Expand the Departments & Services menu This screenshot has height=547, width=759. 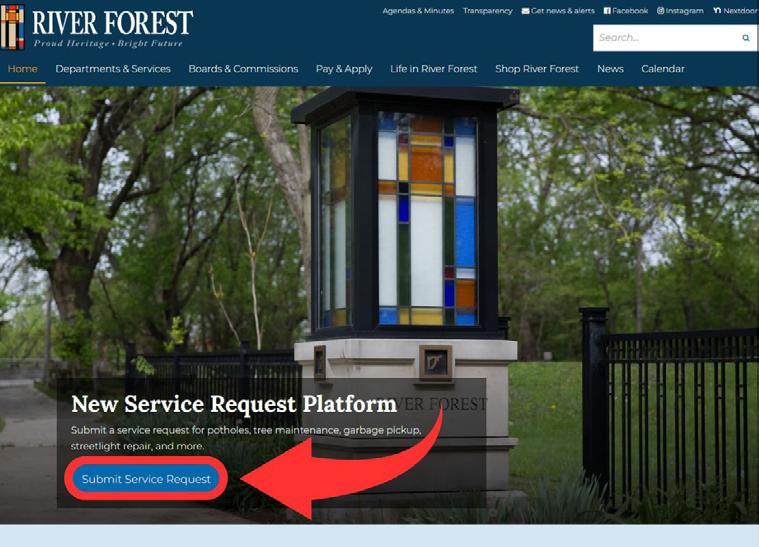click(x=113, y=69)
